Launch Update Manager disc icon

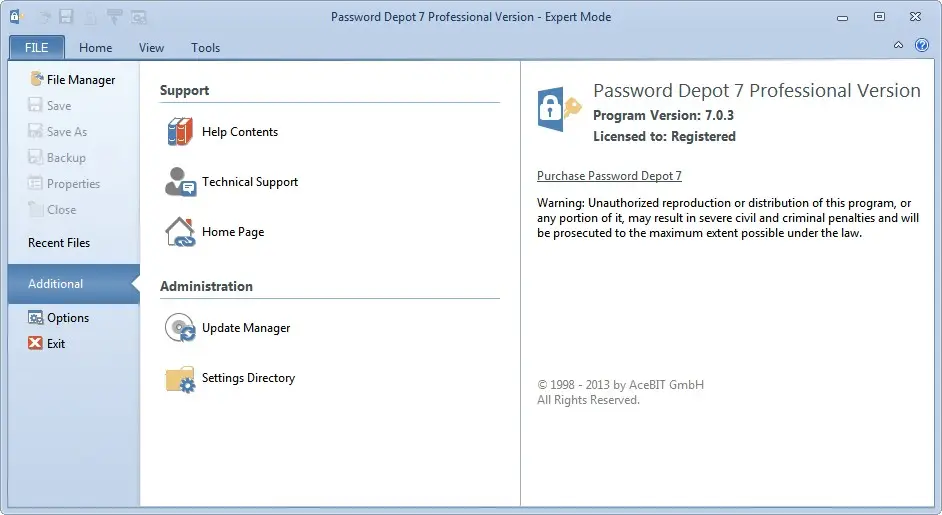[x=180, y=328]
